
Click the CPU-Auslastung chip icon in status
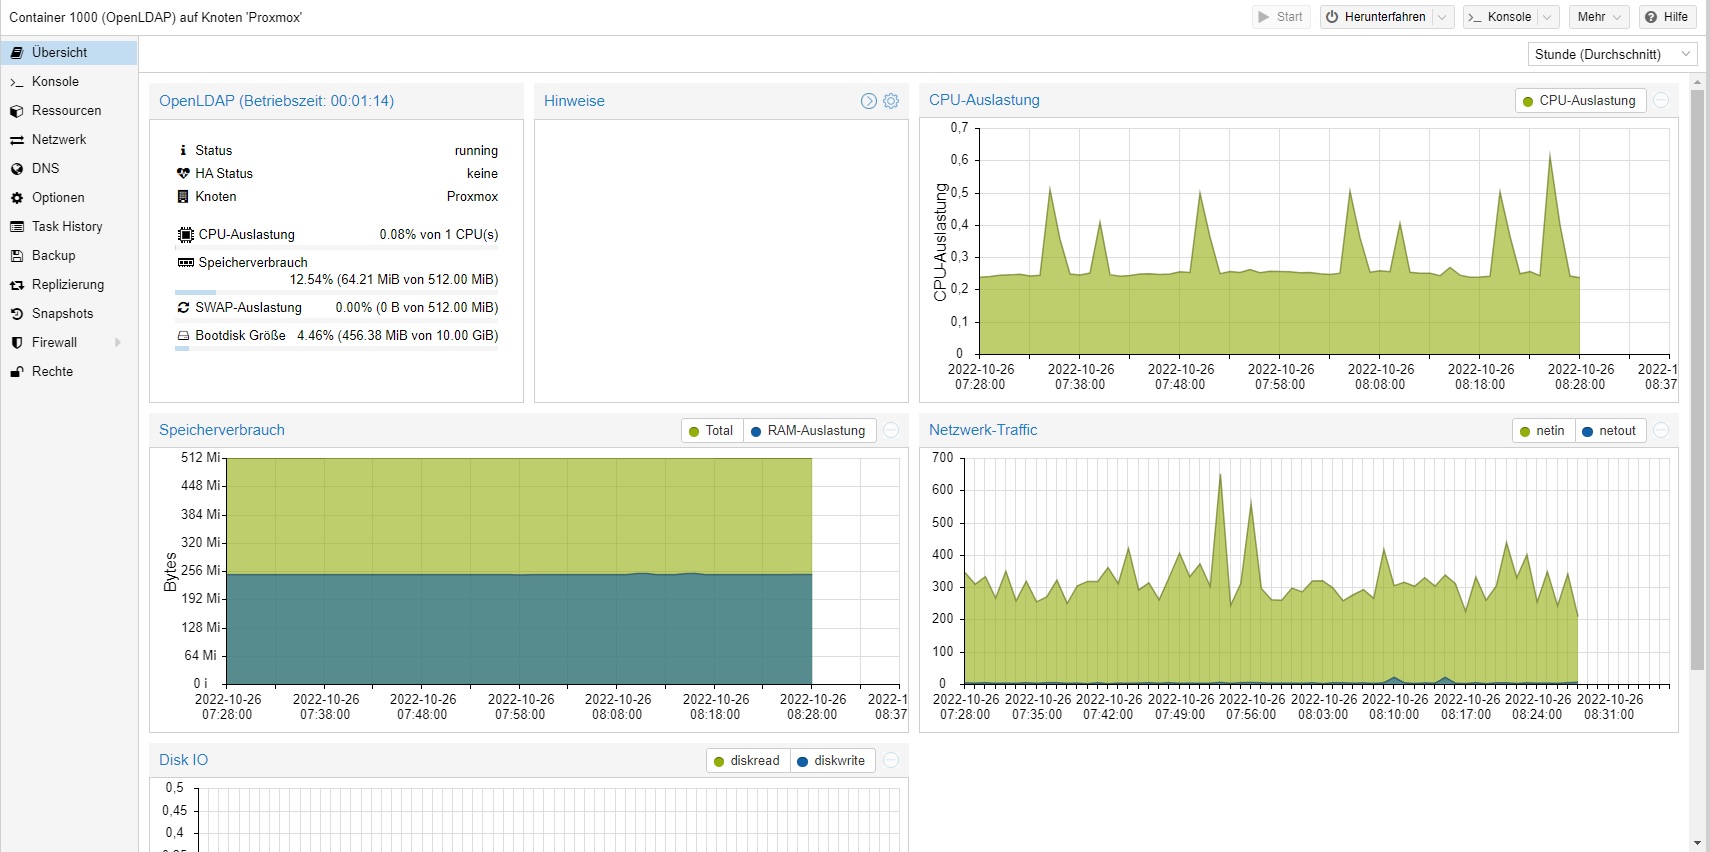pyautogui.click(x=185, y=235)
